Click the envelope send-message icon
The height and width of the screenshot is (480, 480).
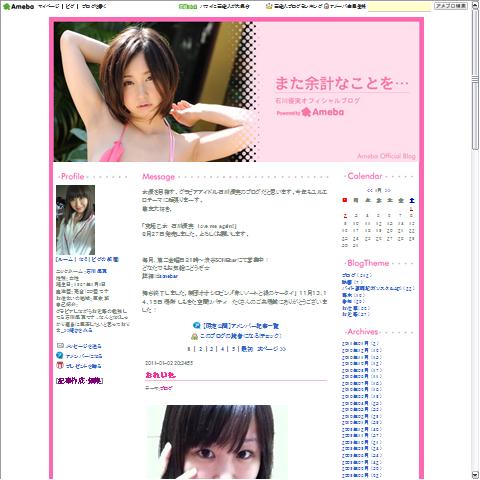(x=60, y=346)
